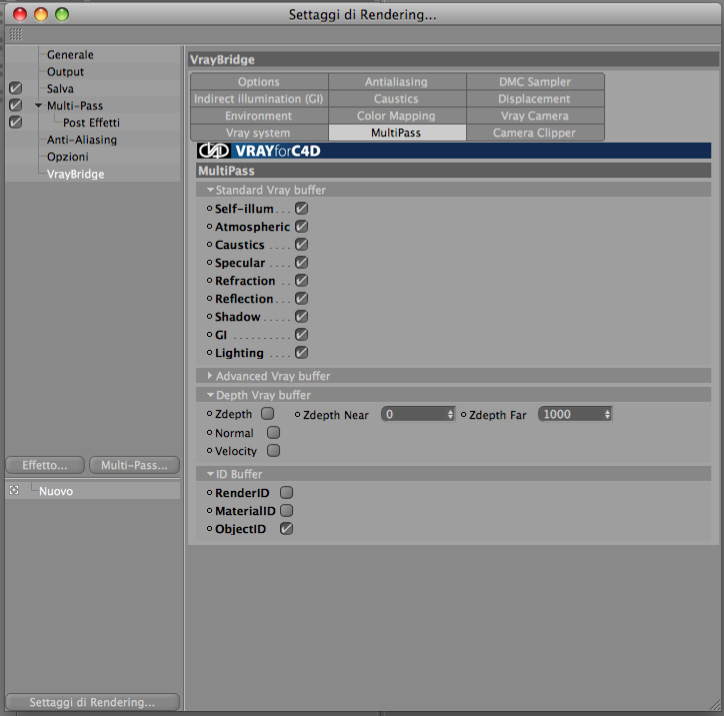Click the animation dot beside Zdepth Far
Screen dimensions: 724x716
point(464,415)
